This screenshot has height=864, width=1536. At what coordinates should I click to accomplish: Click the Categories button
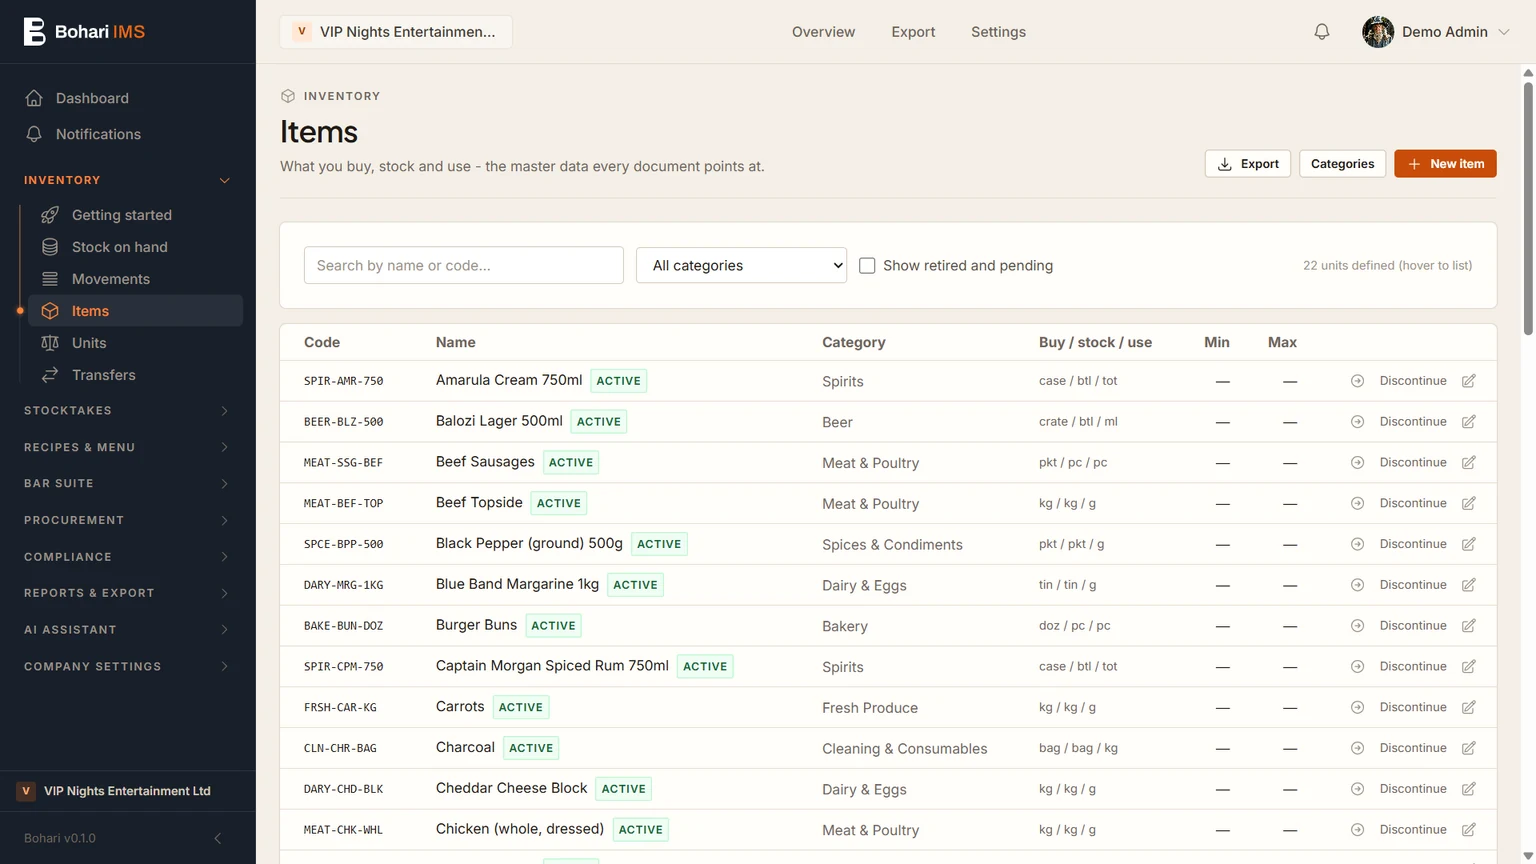(1342, 164)
